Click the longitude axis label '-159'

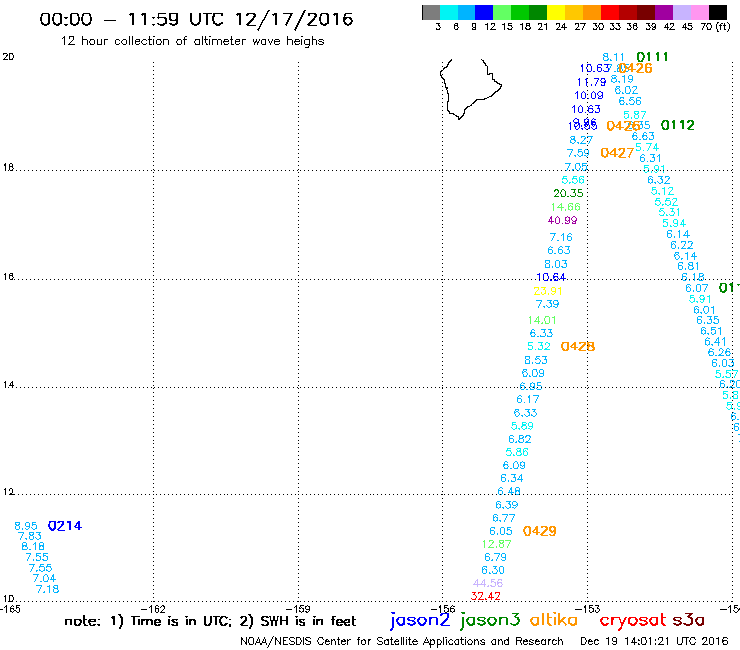(300, 609)
